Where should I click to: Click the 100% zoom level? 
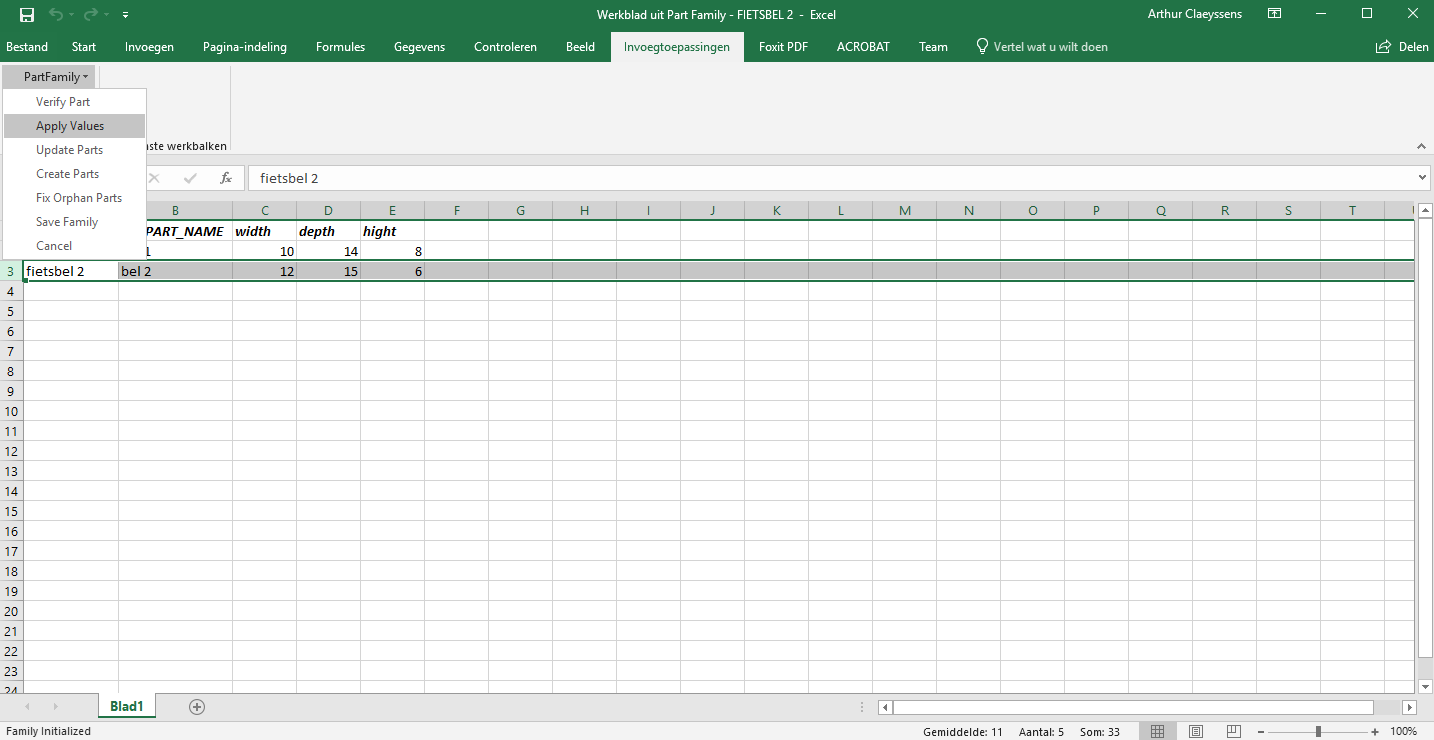[1404, 732]
